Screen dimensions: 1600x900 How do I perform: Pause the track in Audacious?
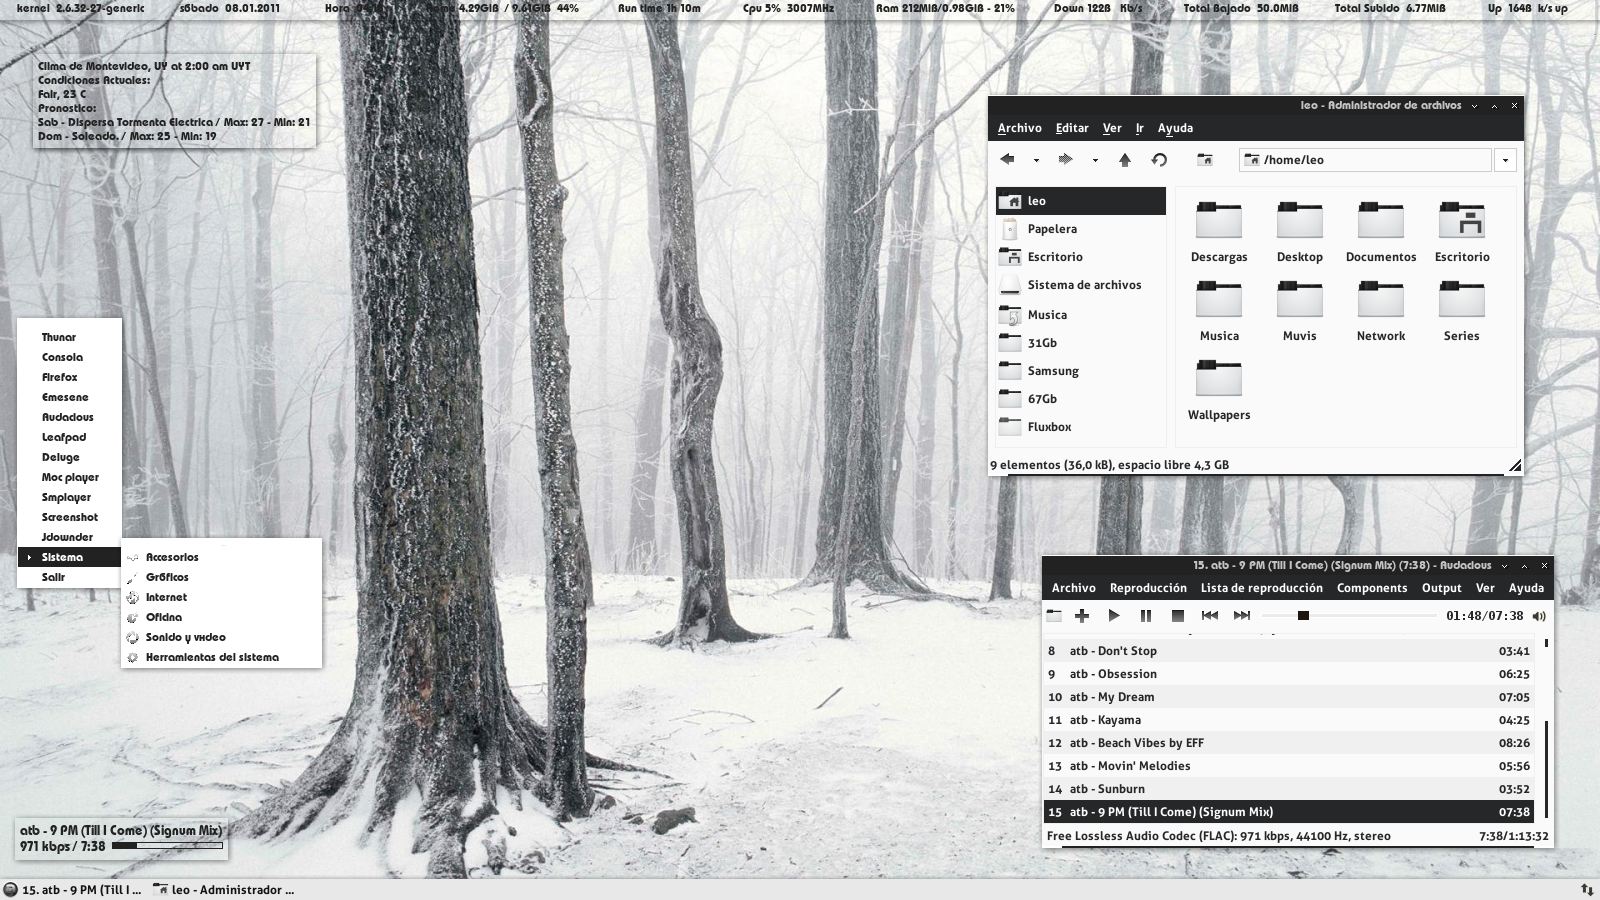(1146, 616)
